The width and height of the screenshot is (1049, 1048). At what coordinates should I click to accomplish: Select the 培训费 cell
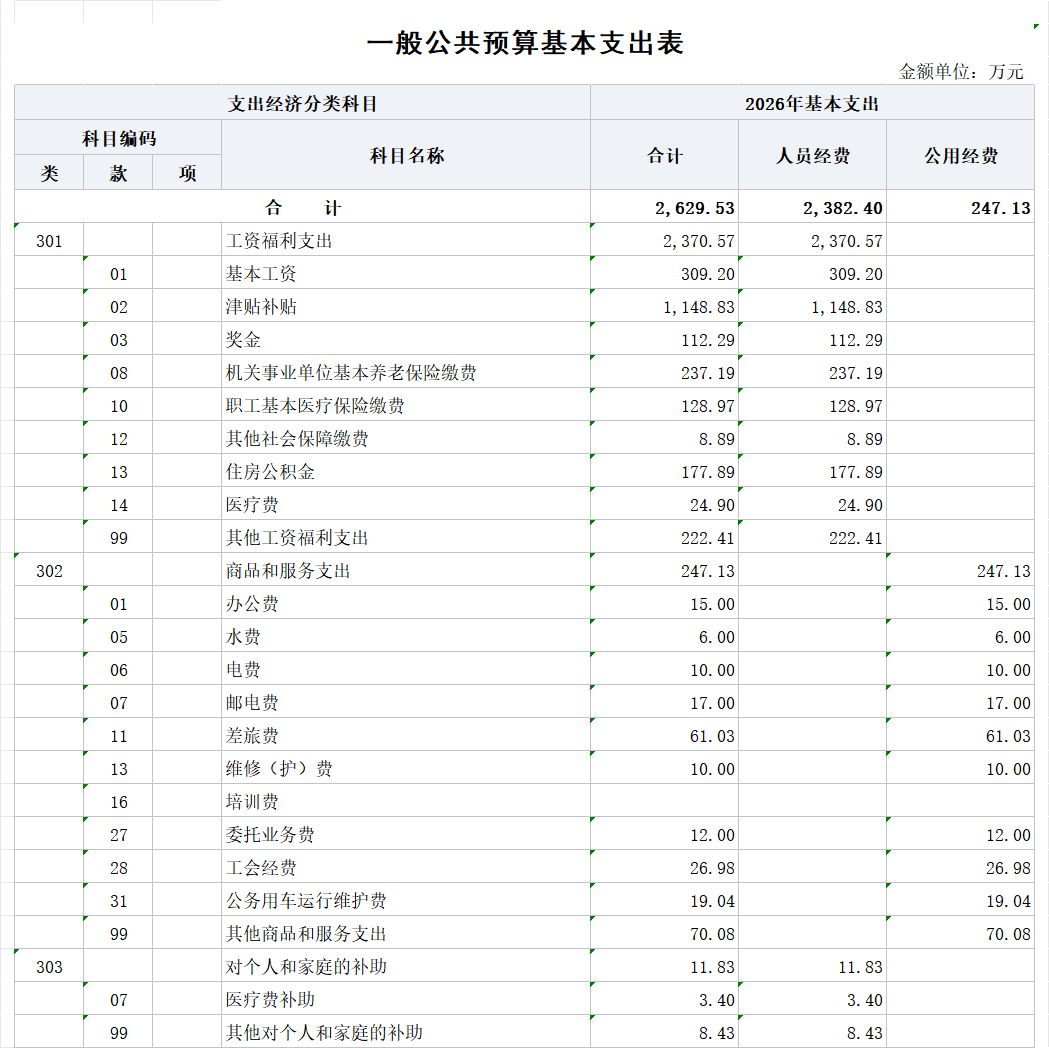coord(406,801)
